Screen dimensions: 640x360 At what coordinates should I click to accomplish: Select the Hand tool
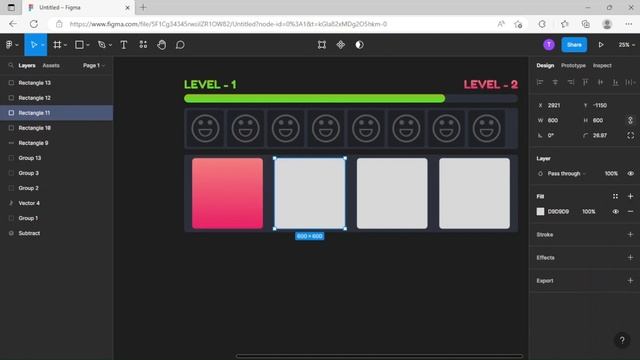(162, 45)
